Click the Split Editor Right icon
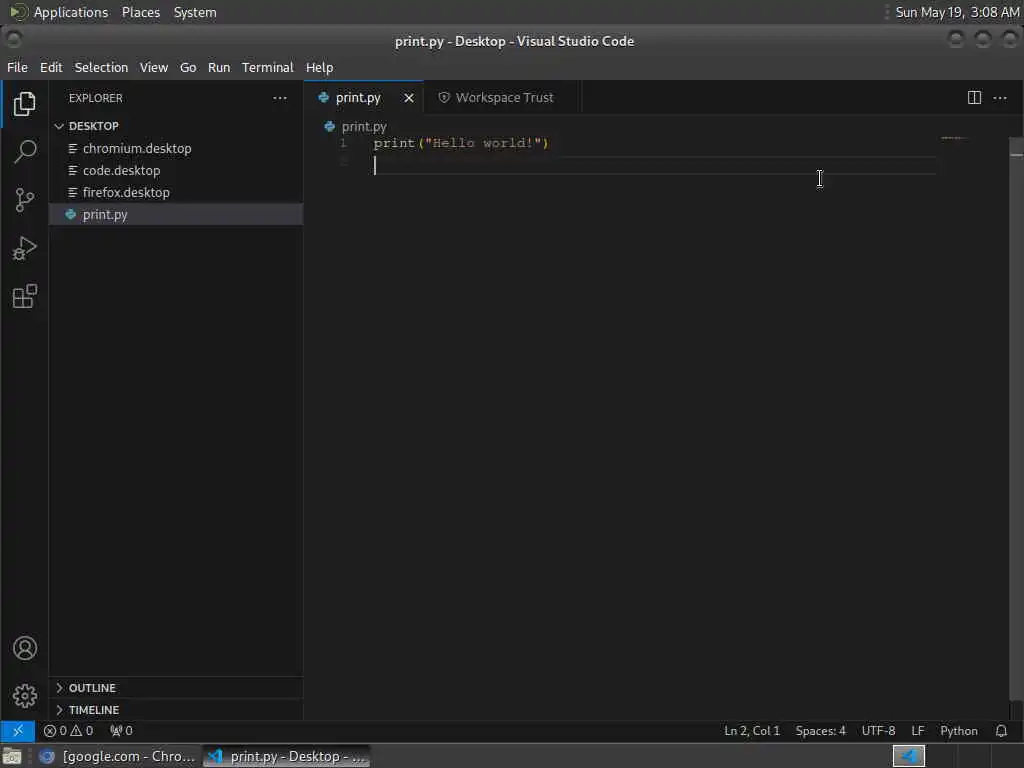This screenshot has height=768, width=1024. tap(974, 98)
